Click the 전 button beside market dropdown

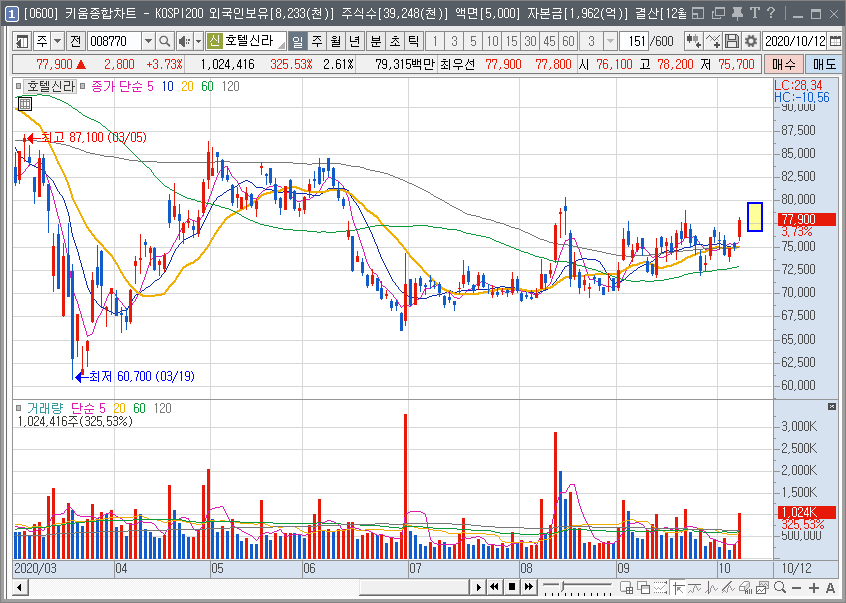(x=76, y=41)
